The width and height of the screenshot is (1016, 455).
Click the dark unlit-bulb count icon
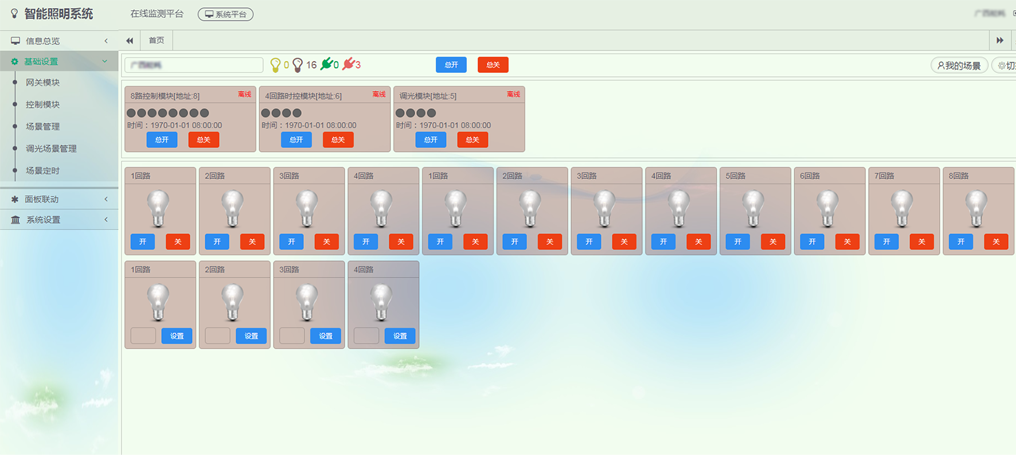click(x=297, y=65)
